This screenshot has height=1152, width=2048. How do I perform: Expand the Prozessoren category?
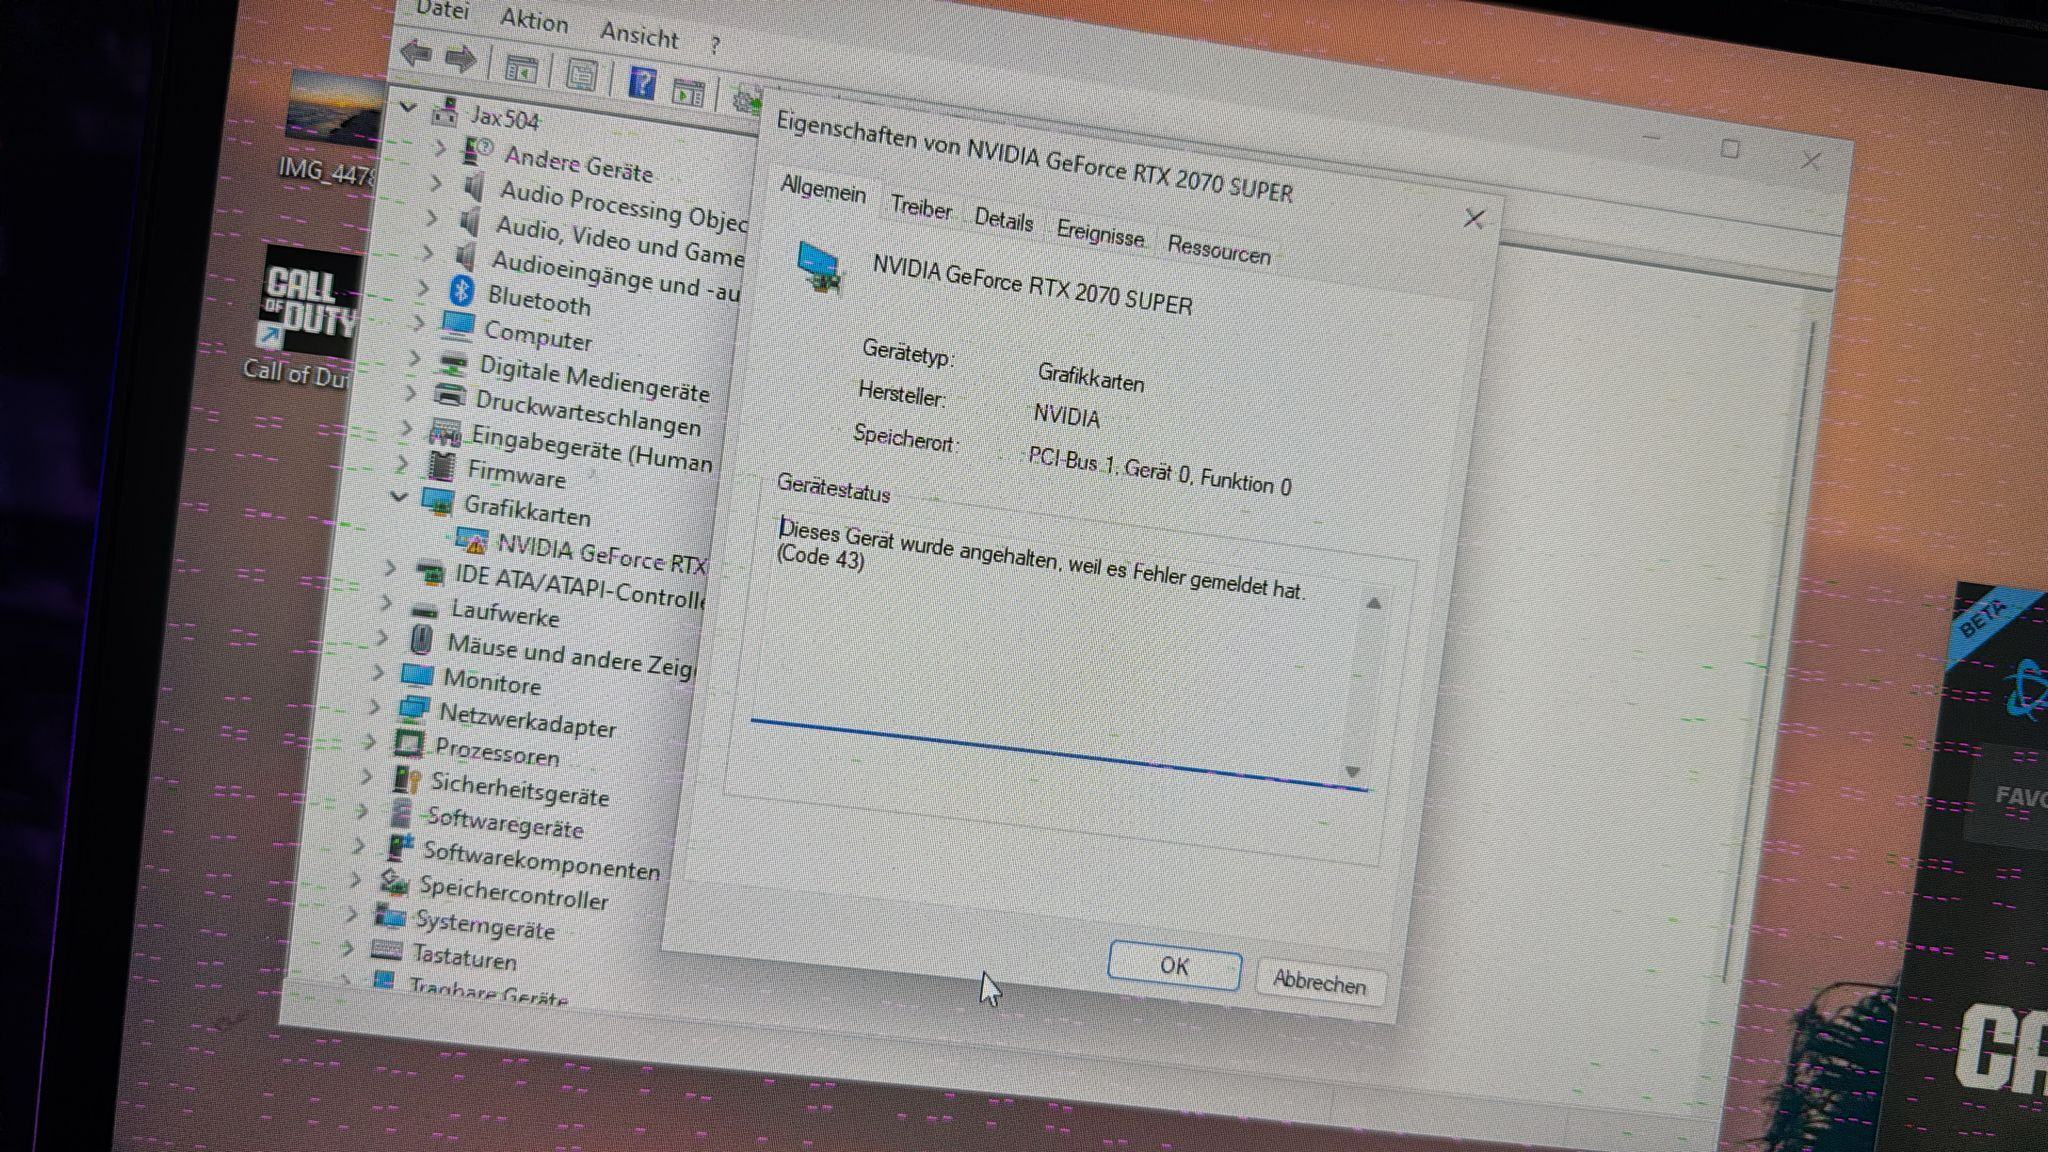click(370, 741)
